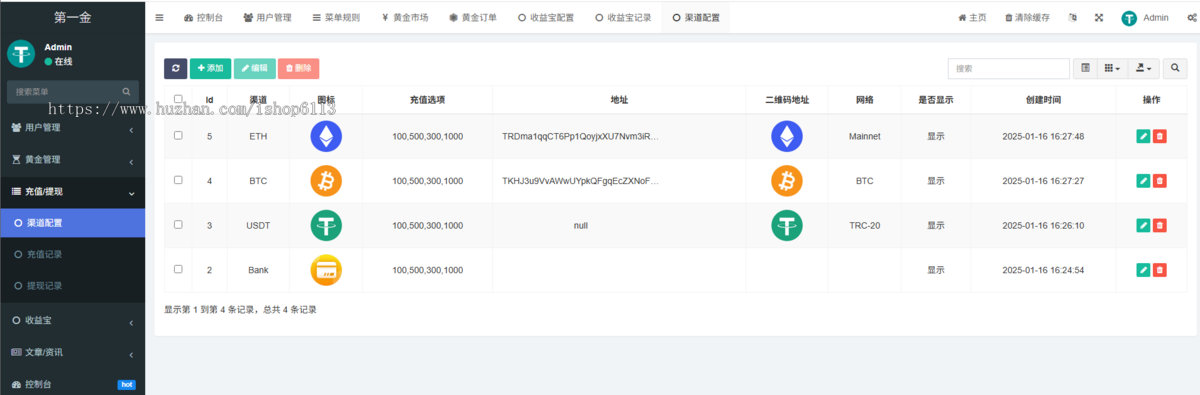Click the 第一金 site title
The image size is (1200, 395).
pos(72,17)
